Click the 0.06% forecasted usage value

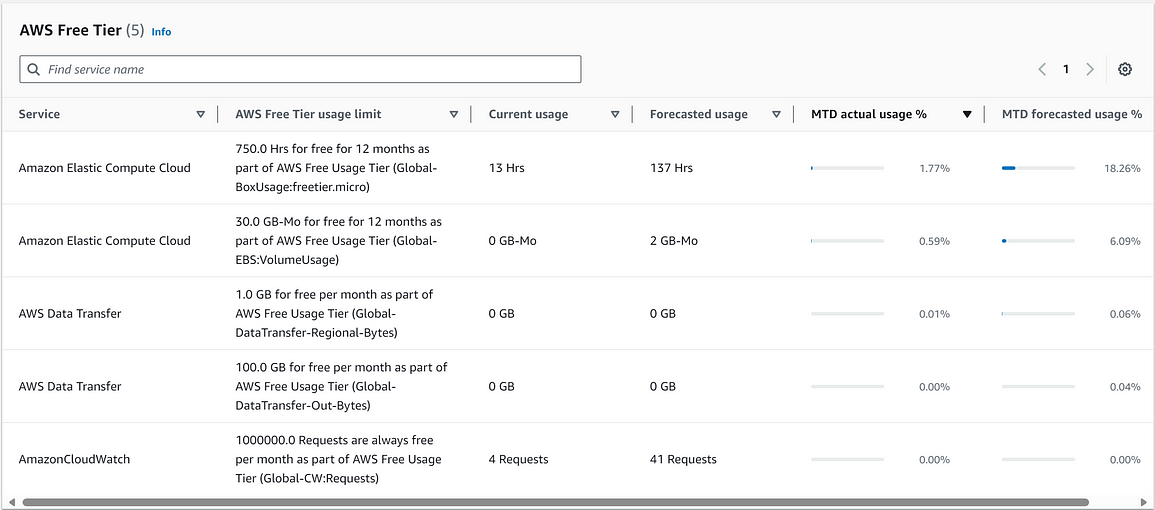click(x=1125, y=314)
